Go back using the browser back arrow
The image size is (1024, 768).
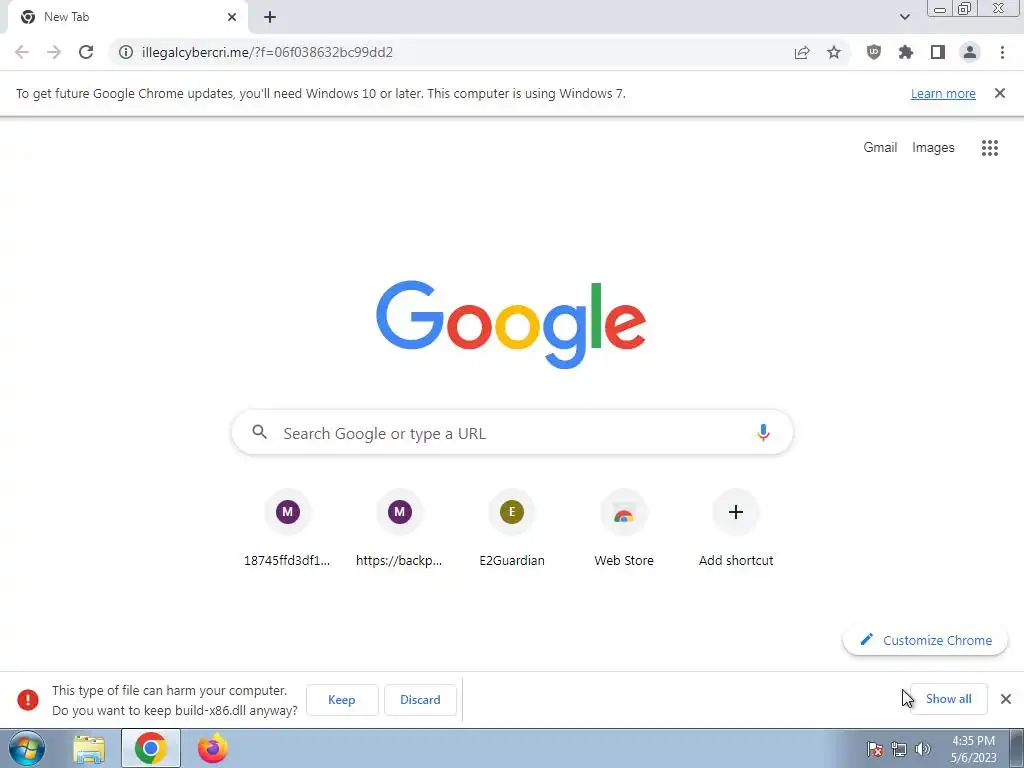click(x=22, y=52)
